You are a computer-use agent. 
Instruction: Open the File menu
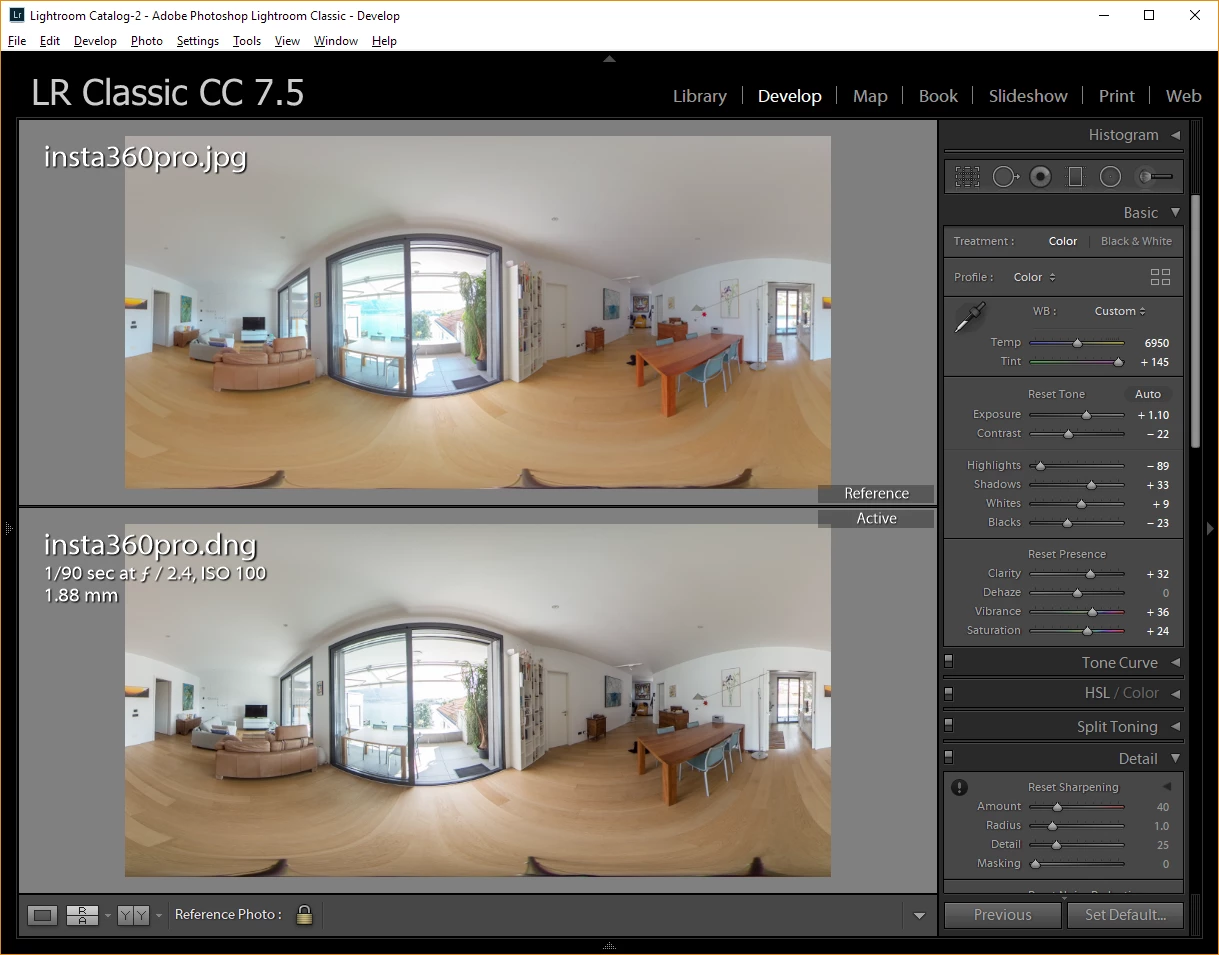coord(17,41)
